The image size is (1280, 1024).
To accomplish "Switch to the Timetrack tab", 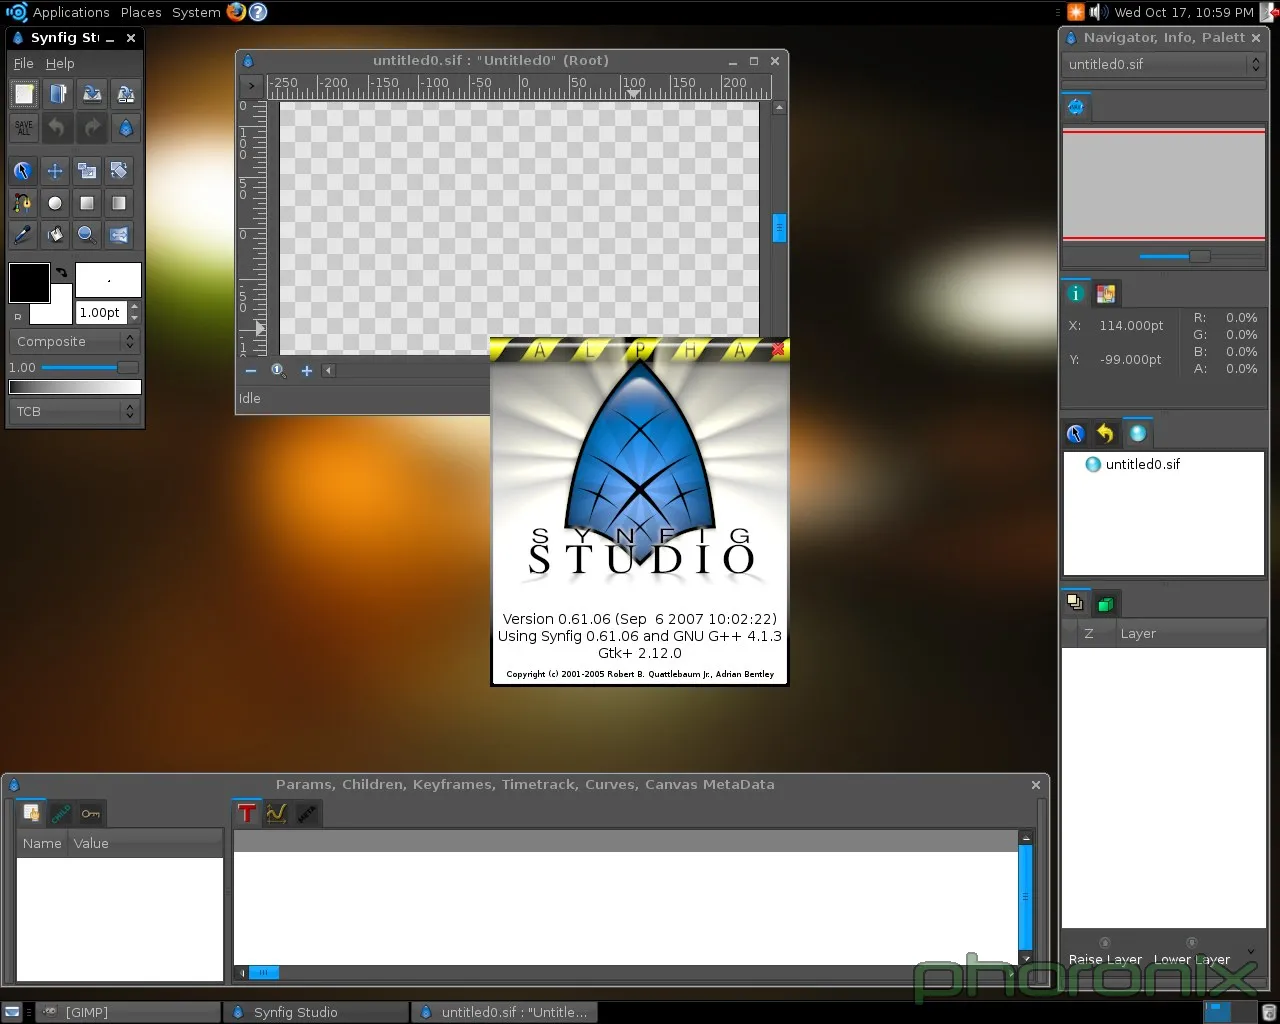I will (x=247, y=813).
